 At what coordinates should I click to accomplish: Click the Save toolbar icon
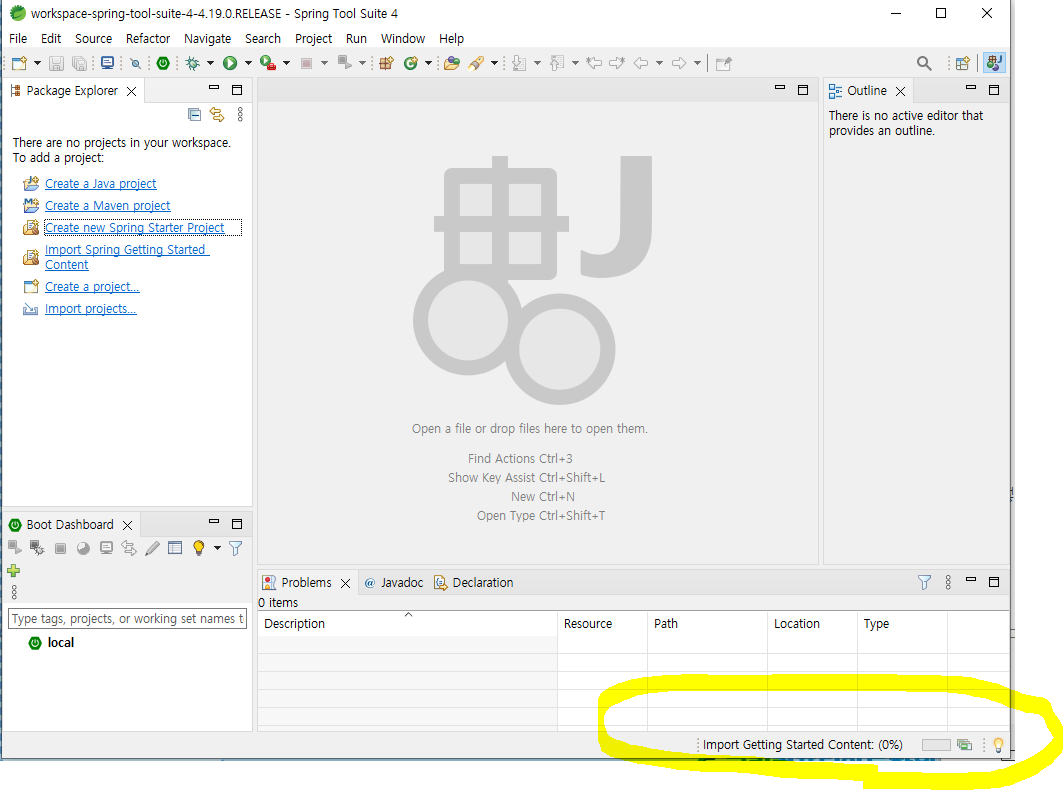pyautogui.click(x=56, y=63)
